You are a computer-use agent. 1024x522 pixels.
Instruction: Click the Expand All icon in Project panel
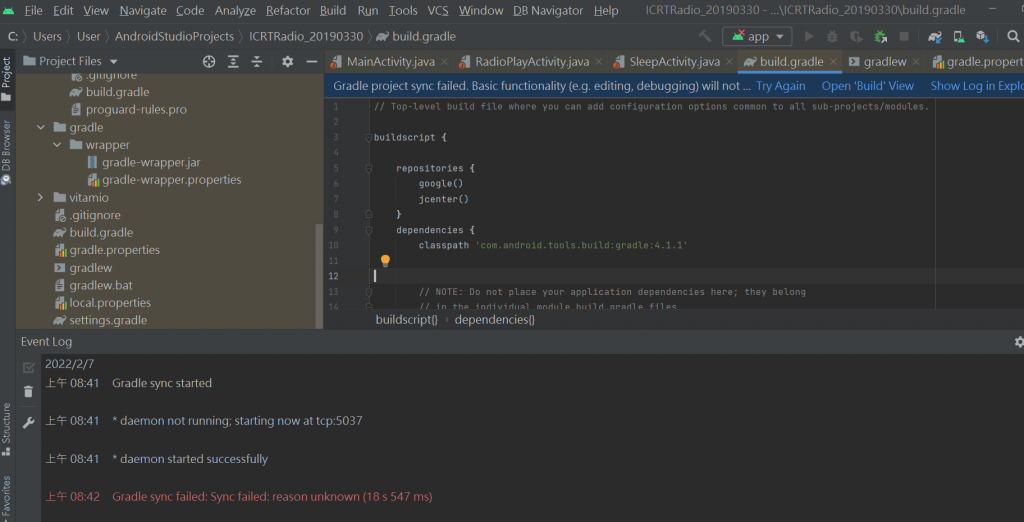[233, 61]
